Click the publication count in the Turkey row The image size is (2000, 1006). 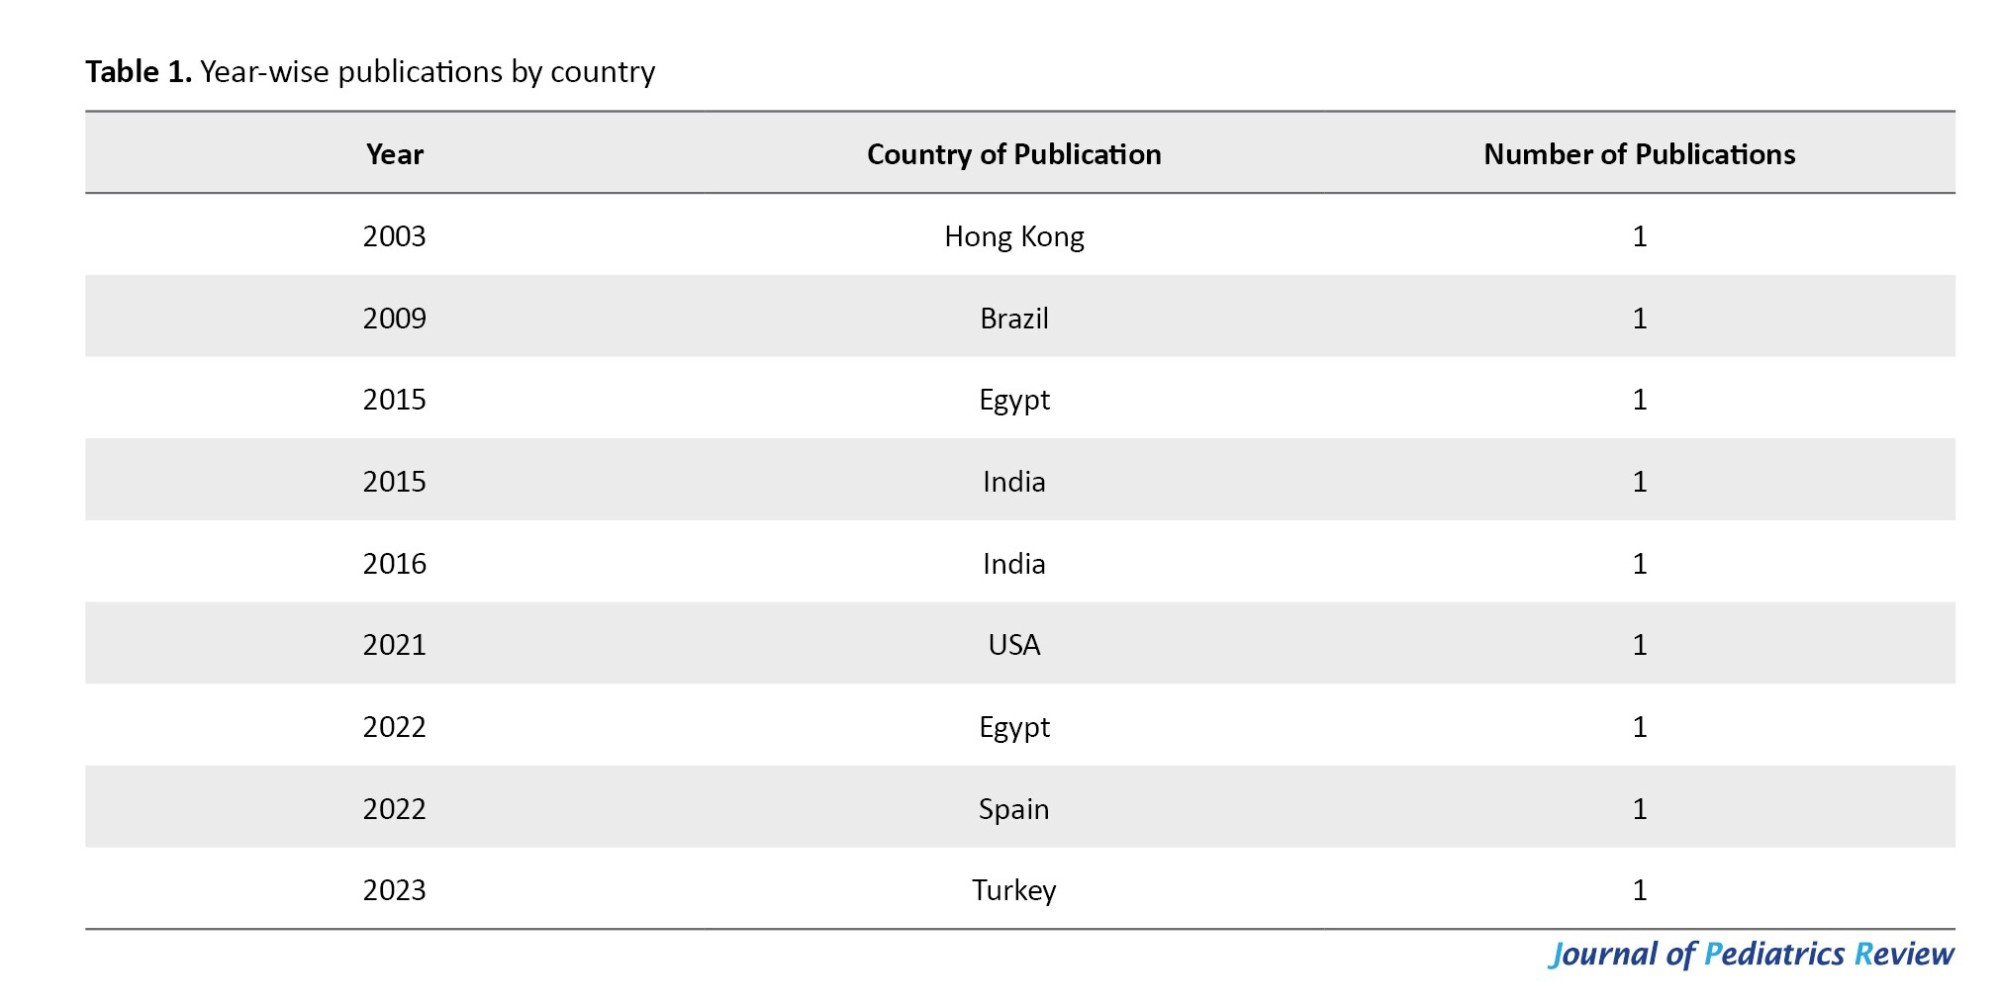(1639, 890)
